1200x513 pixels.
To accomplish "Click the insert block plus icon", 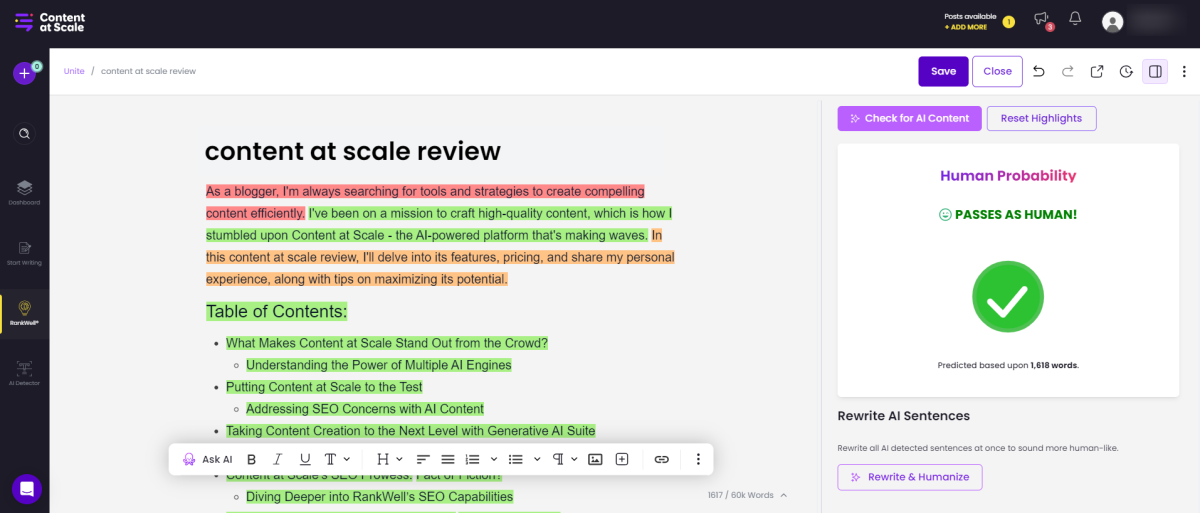I will [x=622, y=459].
